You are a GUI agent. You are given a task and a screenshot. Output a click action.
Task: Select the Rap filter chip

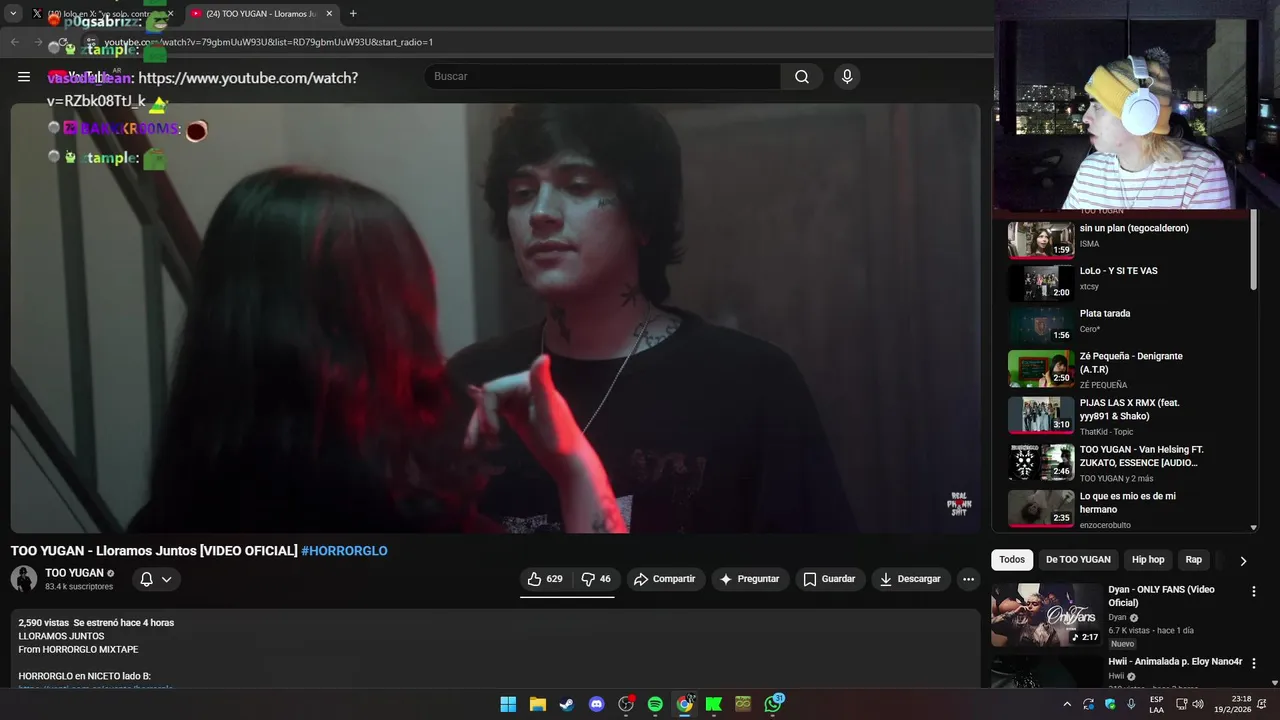[x=1193, y=560]
